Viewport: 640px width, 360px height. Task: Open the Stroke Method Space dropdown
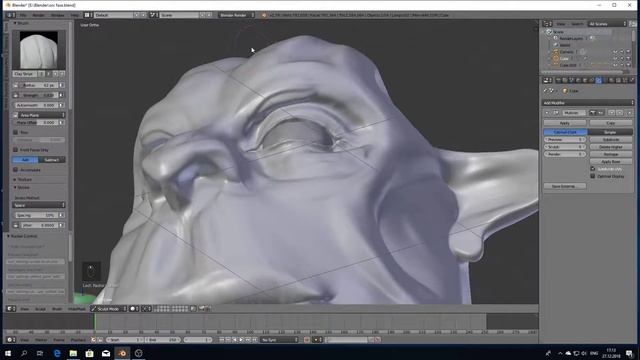[39, 205]
